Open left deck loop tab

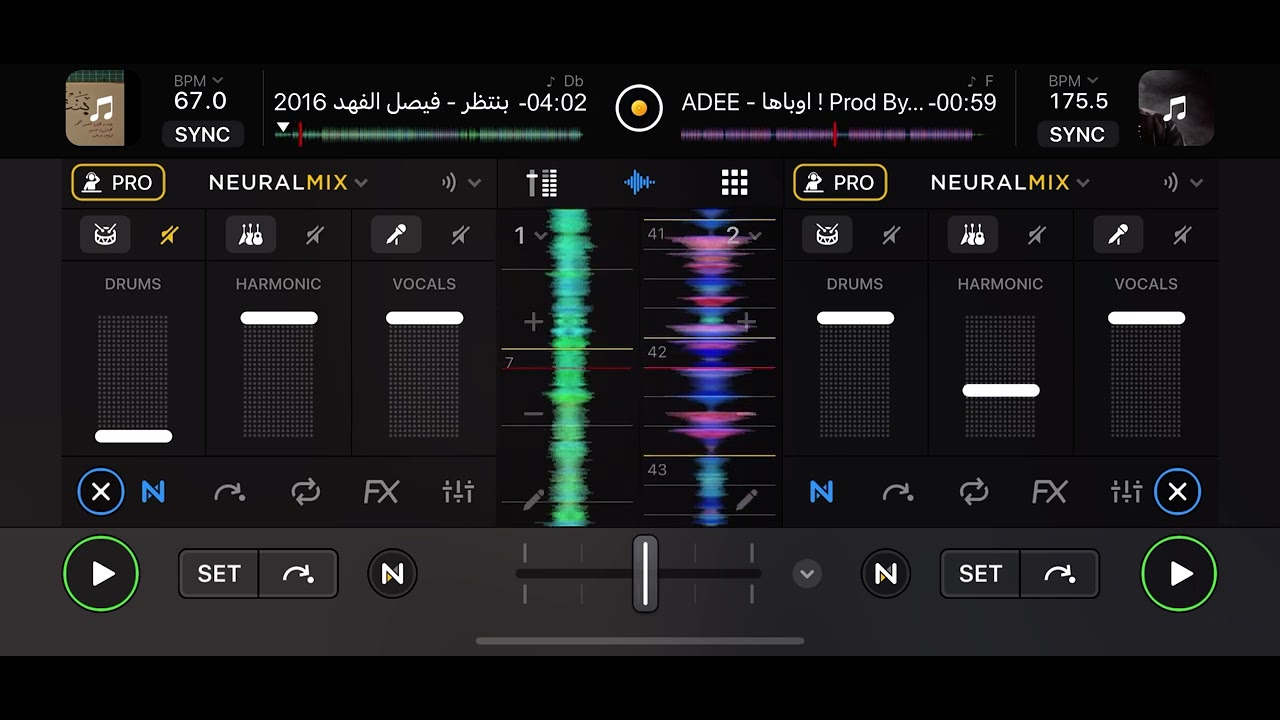[x=305, y=491]
